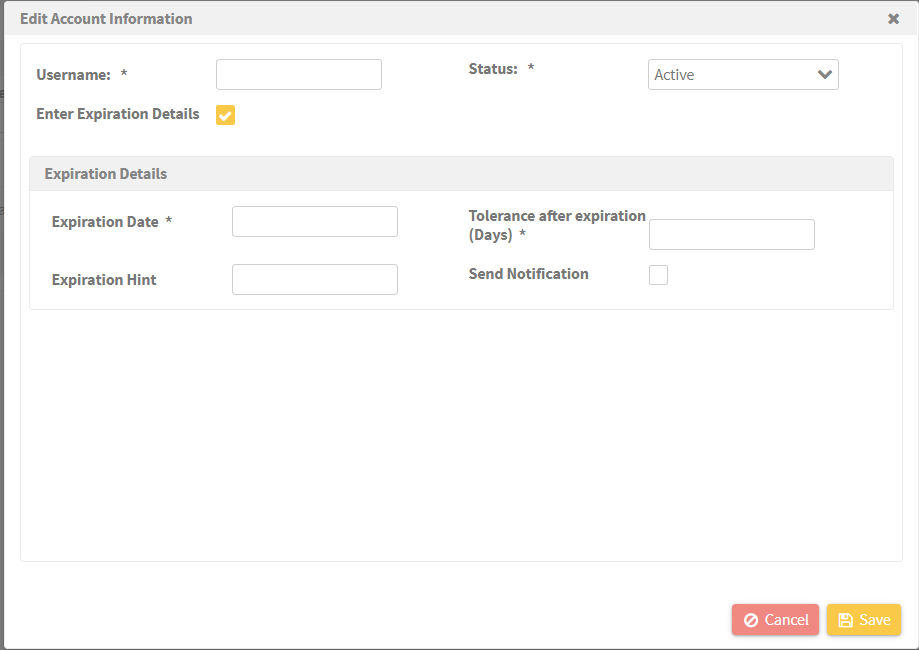Select the Tolerance after expiration input box

(x=731, y=234)
